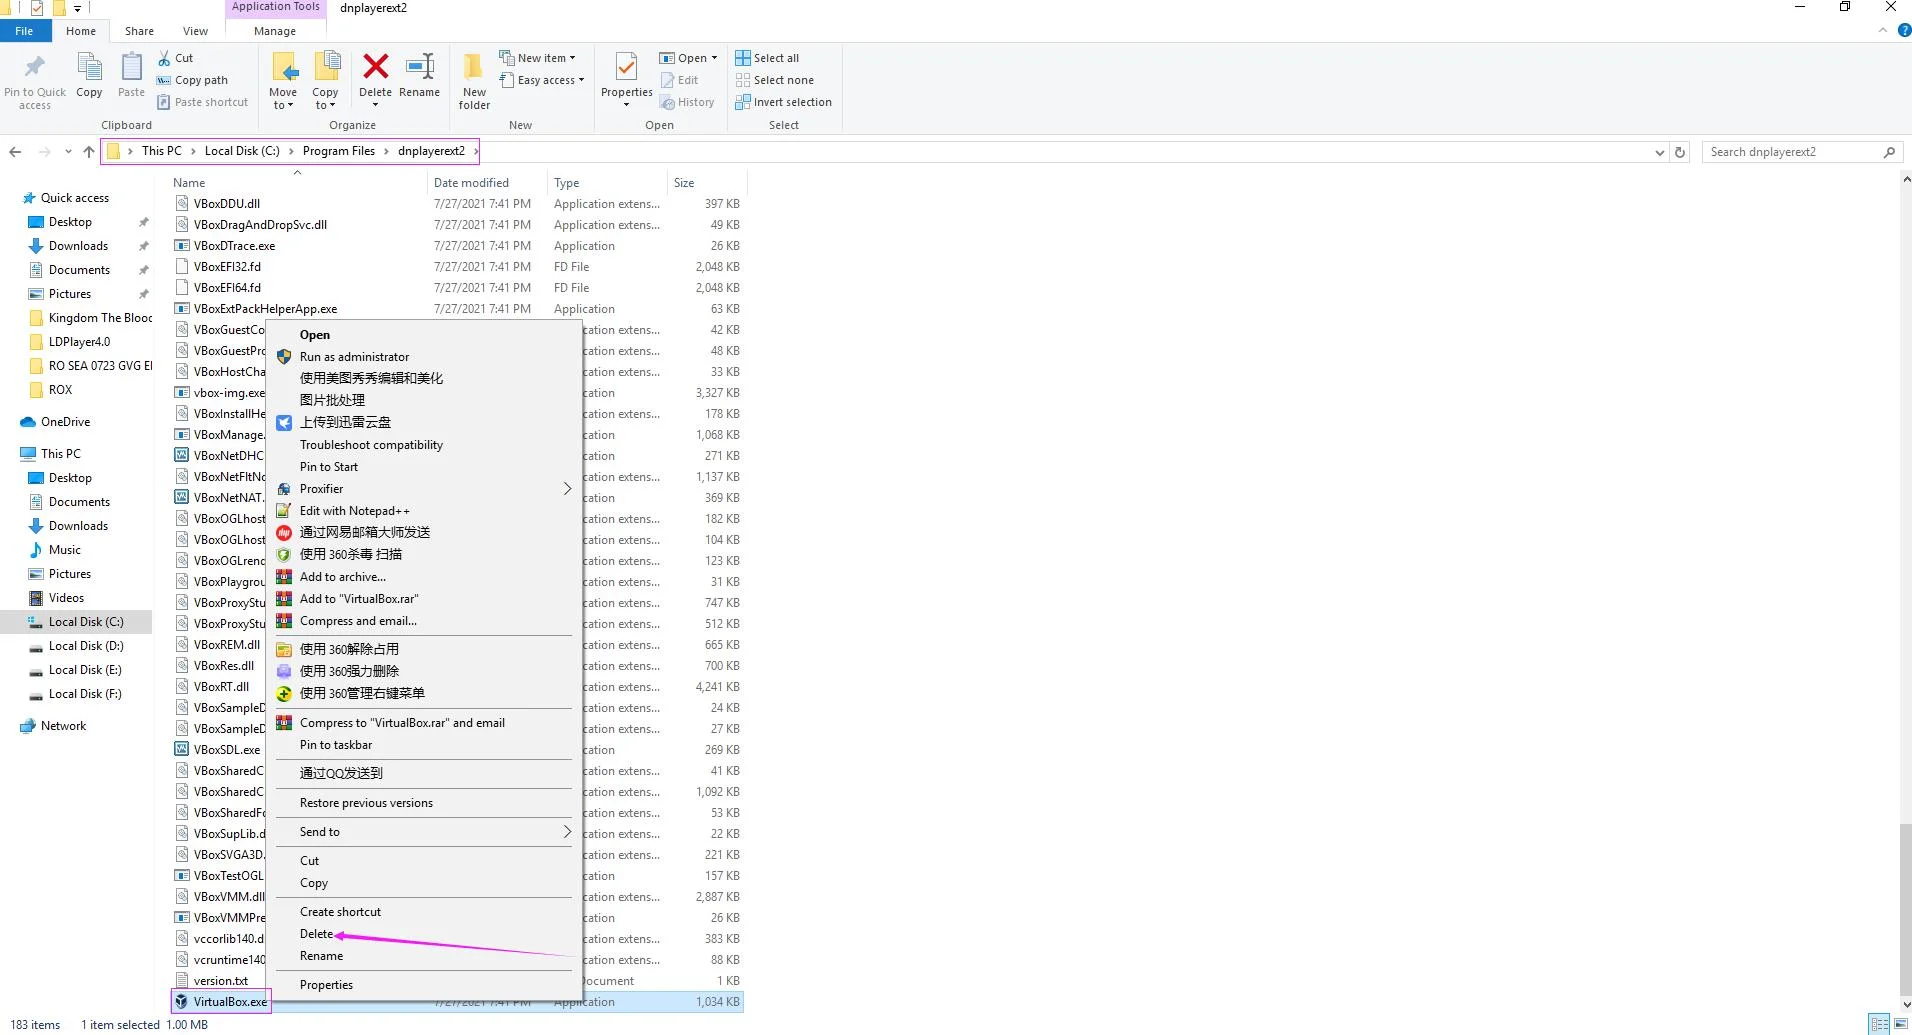Refresh the current folder view
This screenshot has height=1035, width=1912.
coord(1680,152)
